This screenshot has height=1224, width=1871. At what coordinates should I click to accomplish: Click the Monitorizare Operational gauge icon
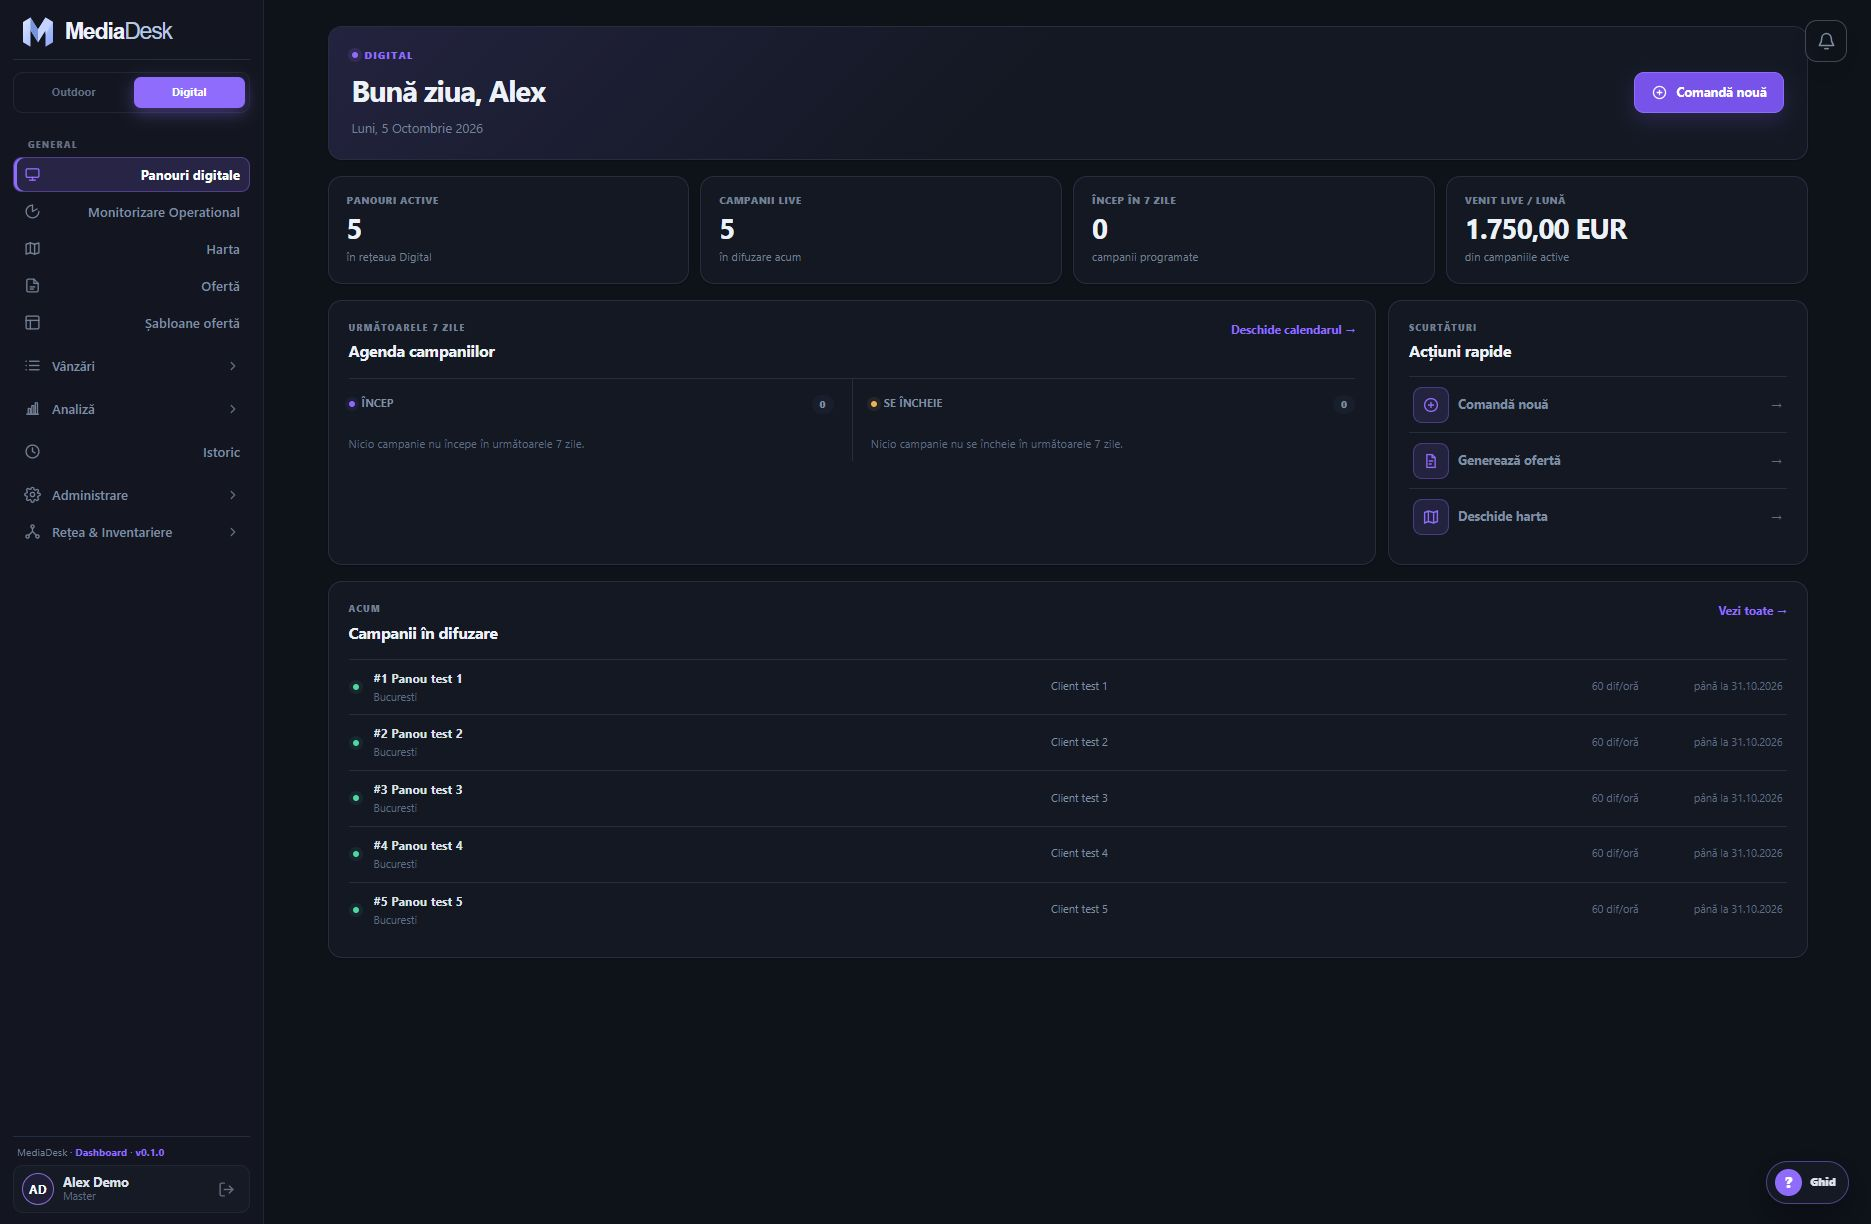click(33, 212)
